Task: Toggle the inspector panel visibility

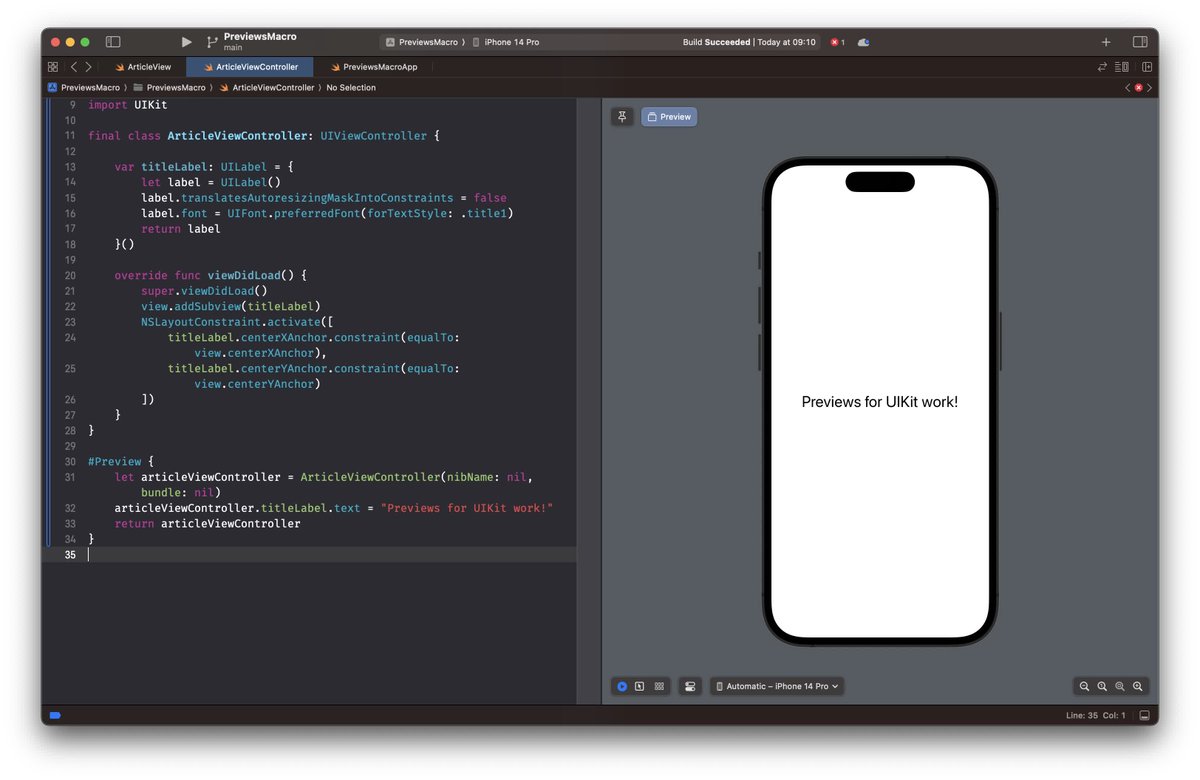Action: [x=1139, y=41]
